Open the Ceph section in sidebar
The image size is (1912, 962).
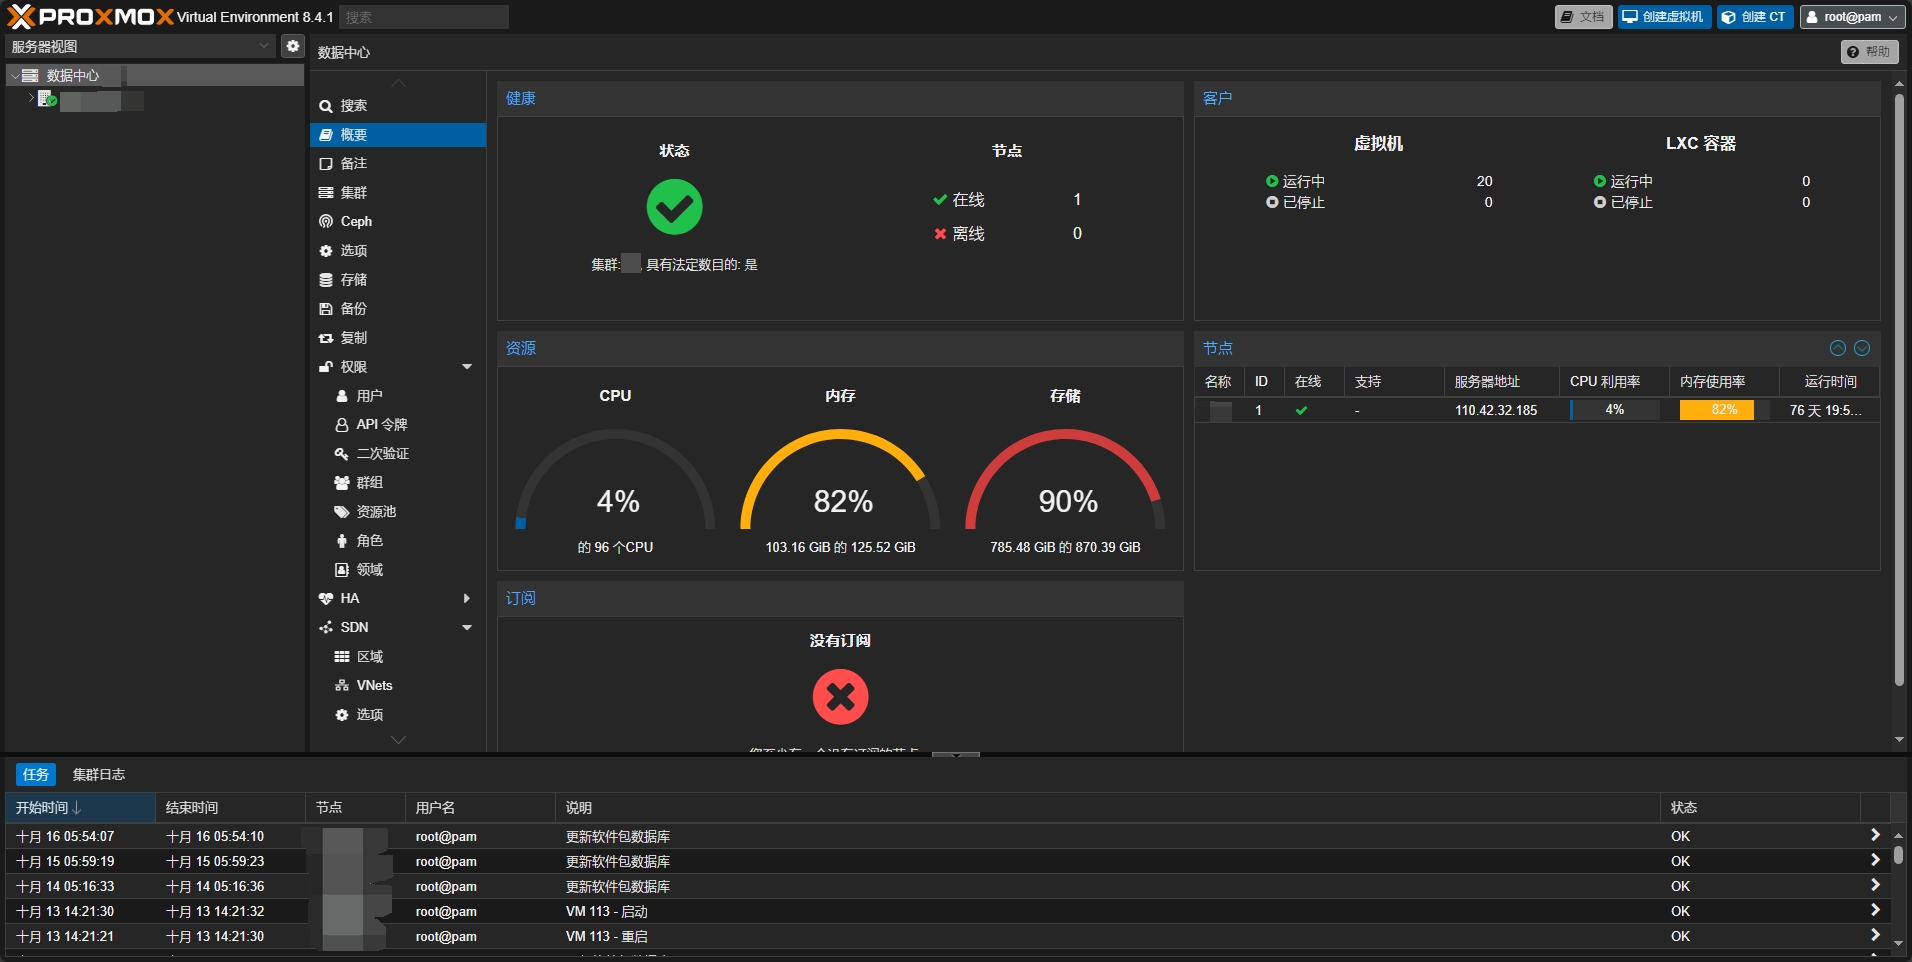coord(356,222)
